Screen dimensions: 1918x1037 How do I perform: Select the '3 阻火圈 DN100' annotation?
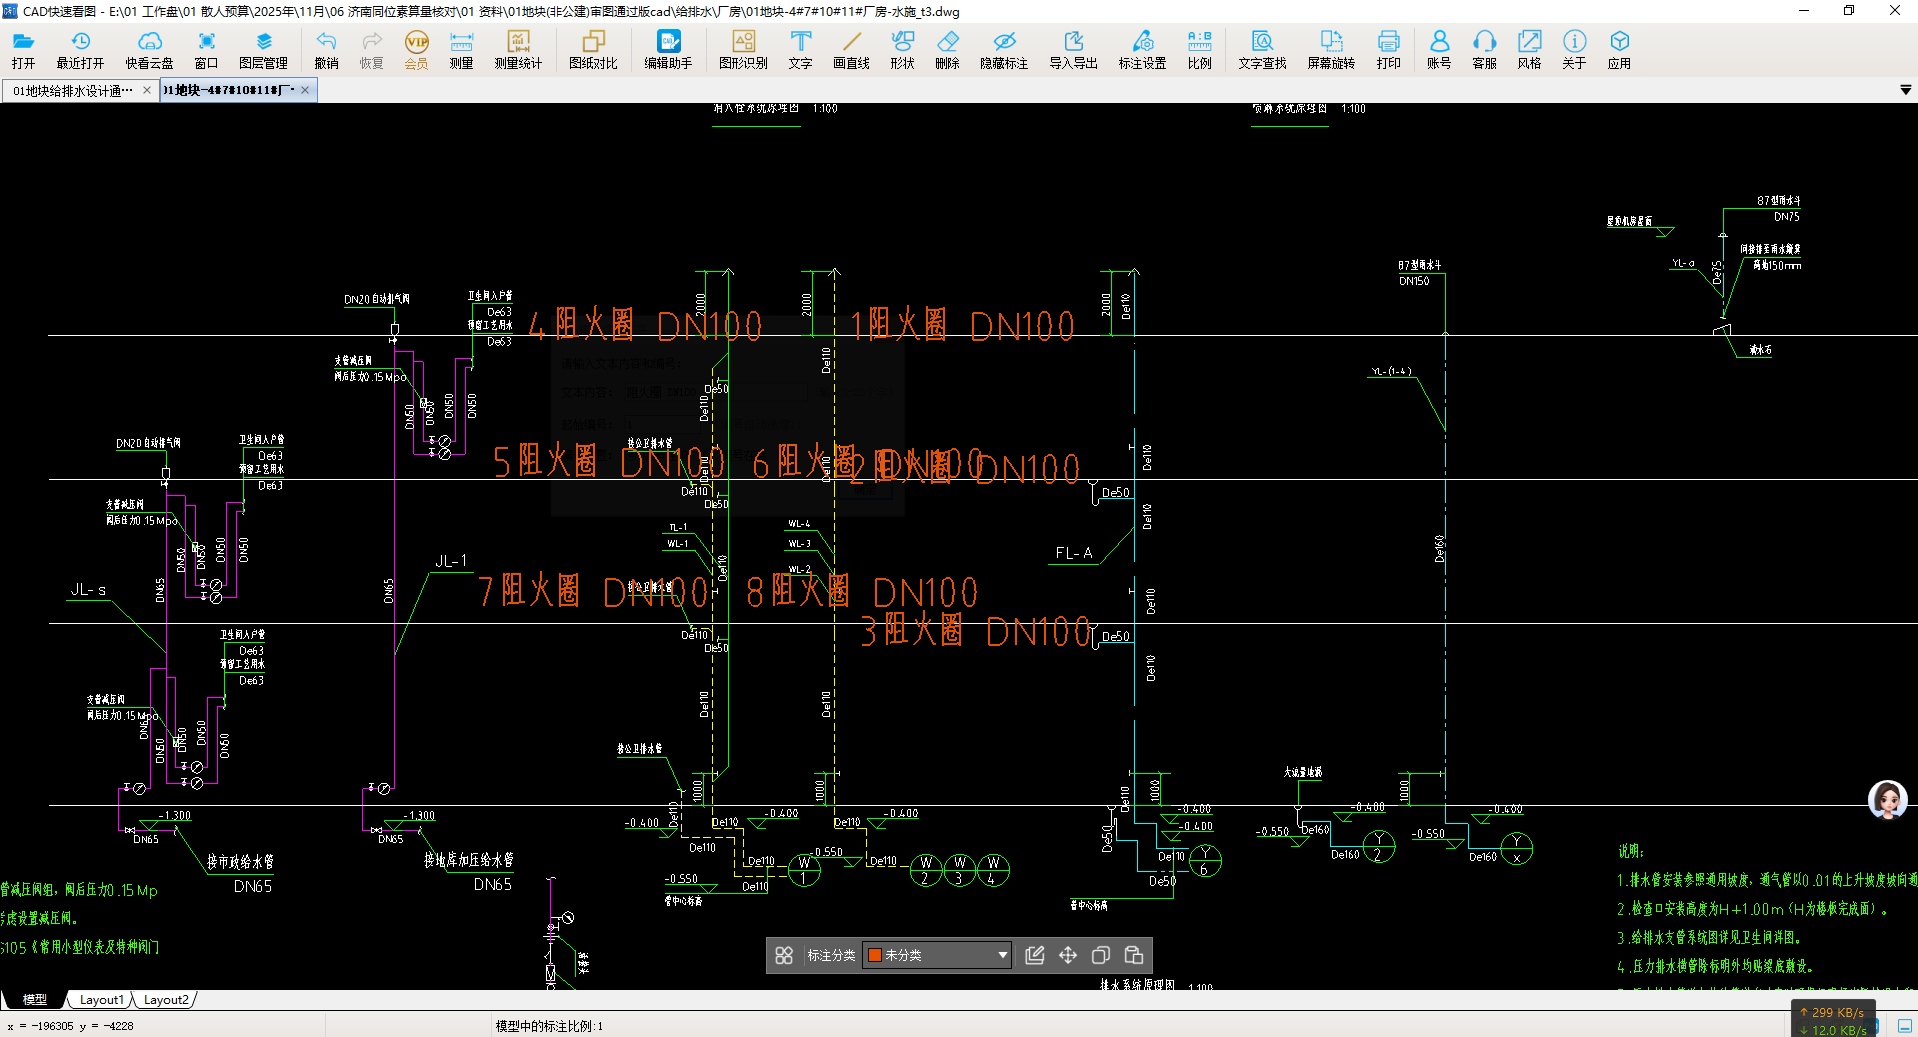[977, 631]
